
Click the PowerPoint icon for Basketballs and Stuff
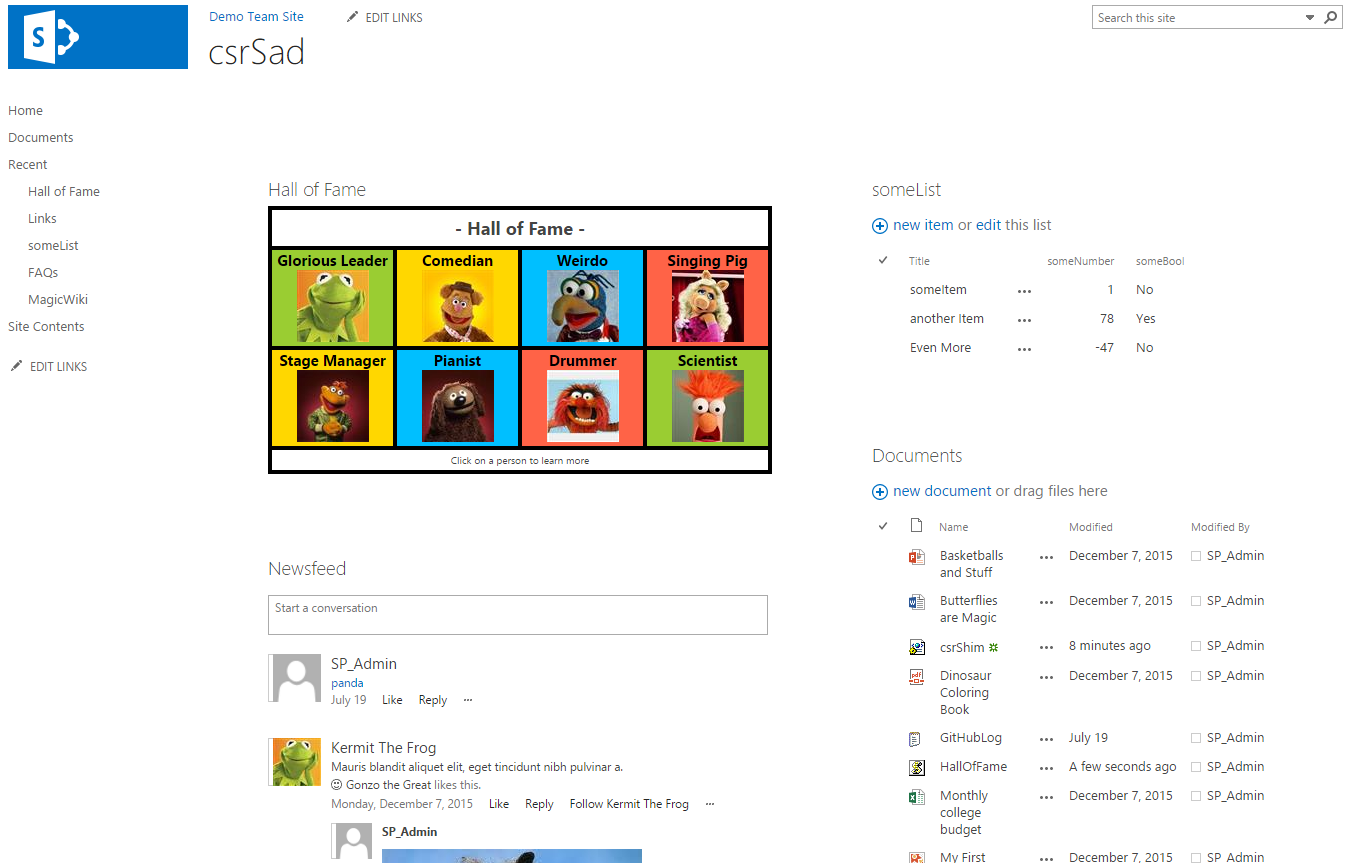pos(916,557)
